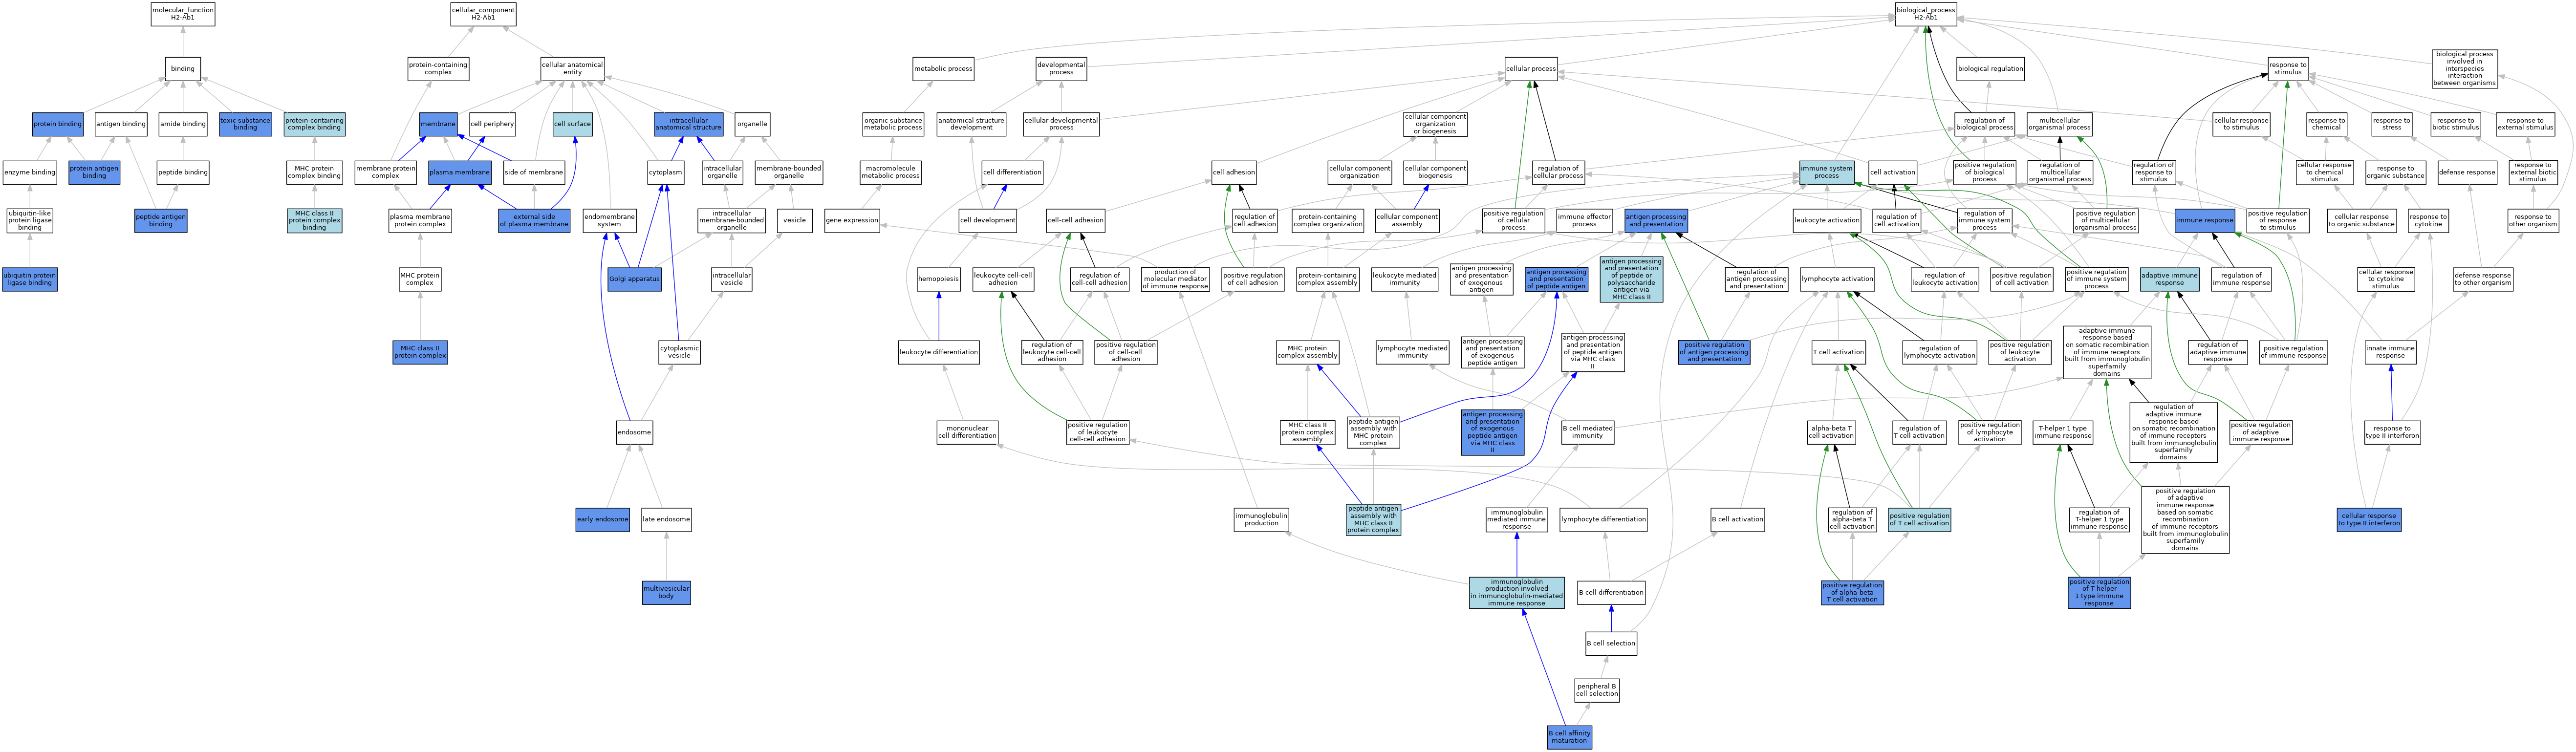
Task: Click the 'early endosome' node
Action: (x=603, y=520)
